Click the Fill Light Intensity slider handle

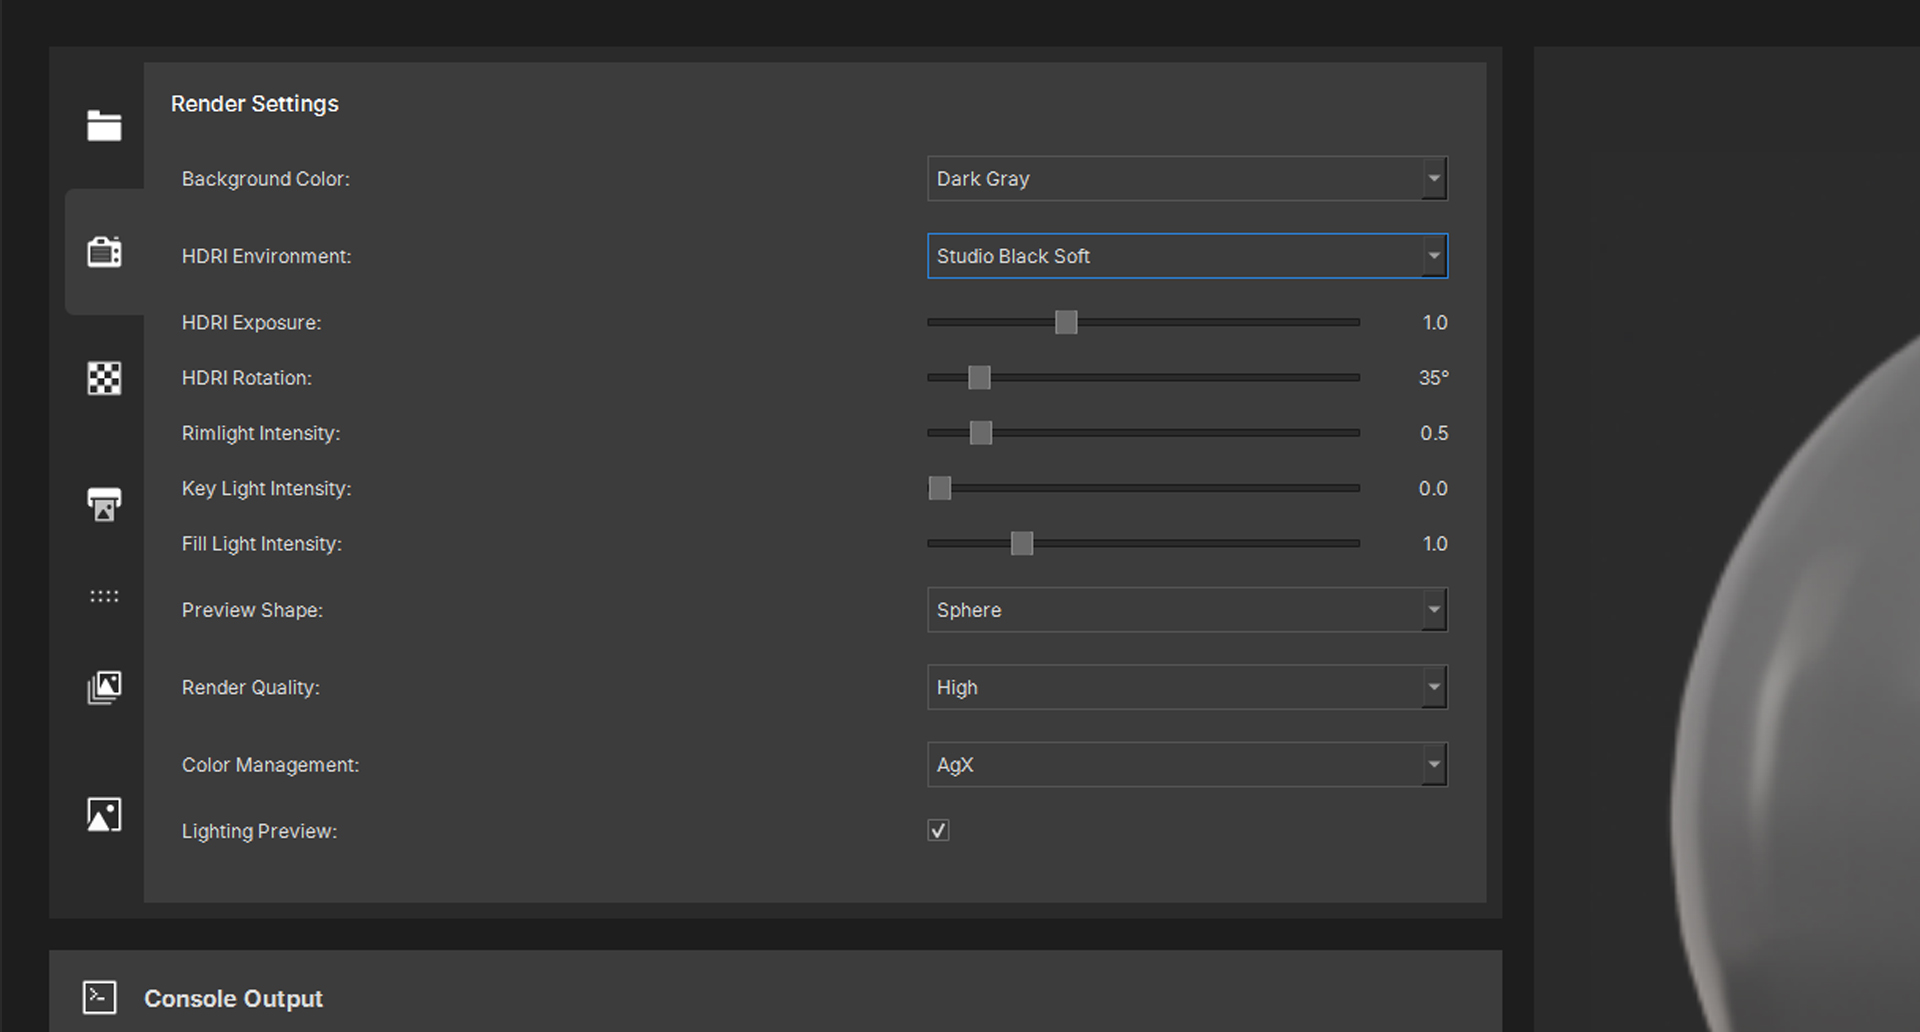point(1021,543)
